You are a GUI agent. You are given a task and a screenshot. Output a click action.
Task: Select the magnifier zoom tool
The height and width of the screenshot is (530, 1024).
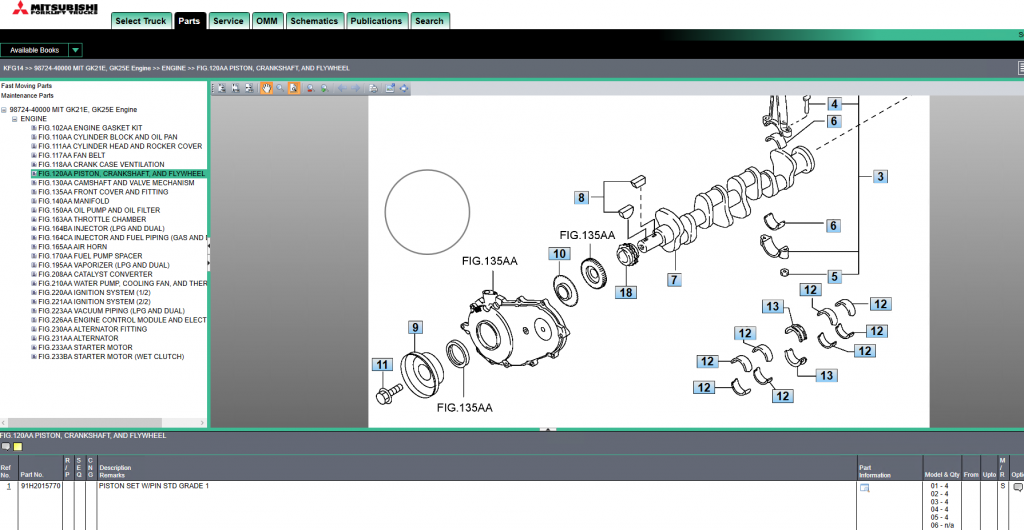(x=280, y=88)
